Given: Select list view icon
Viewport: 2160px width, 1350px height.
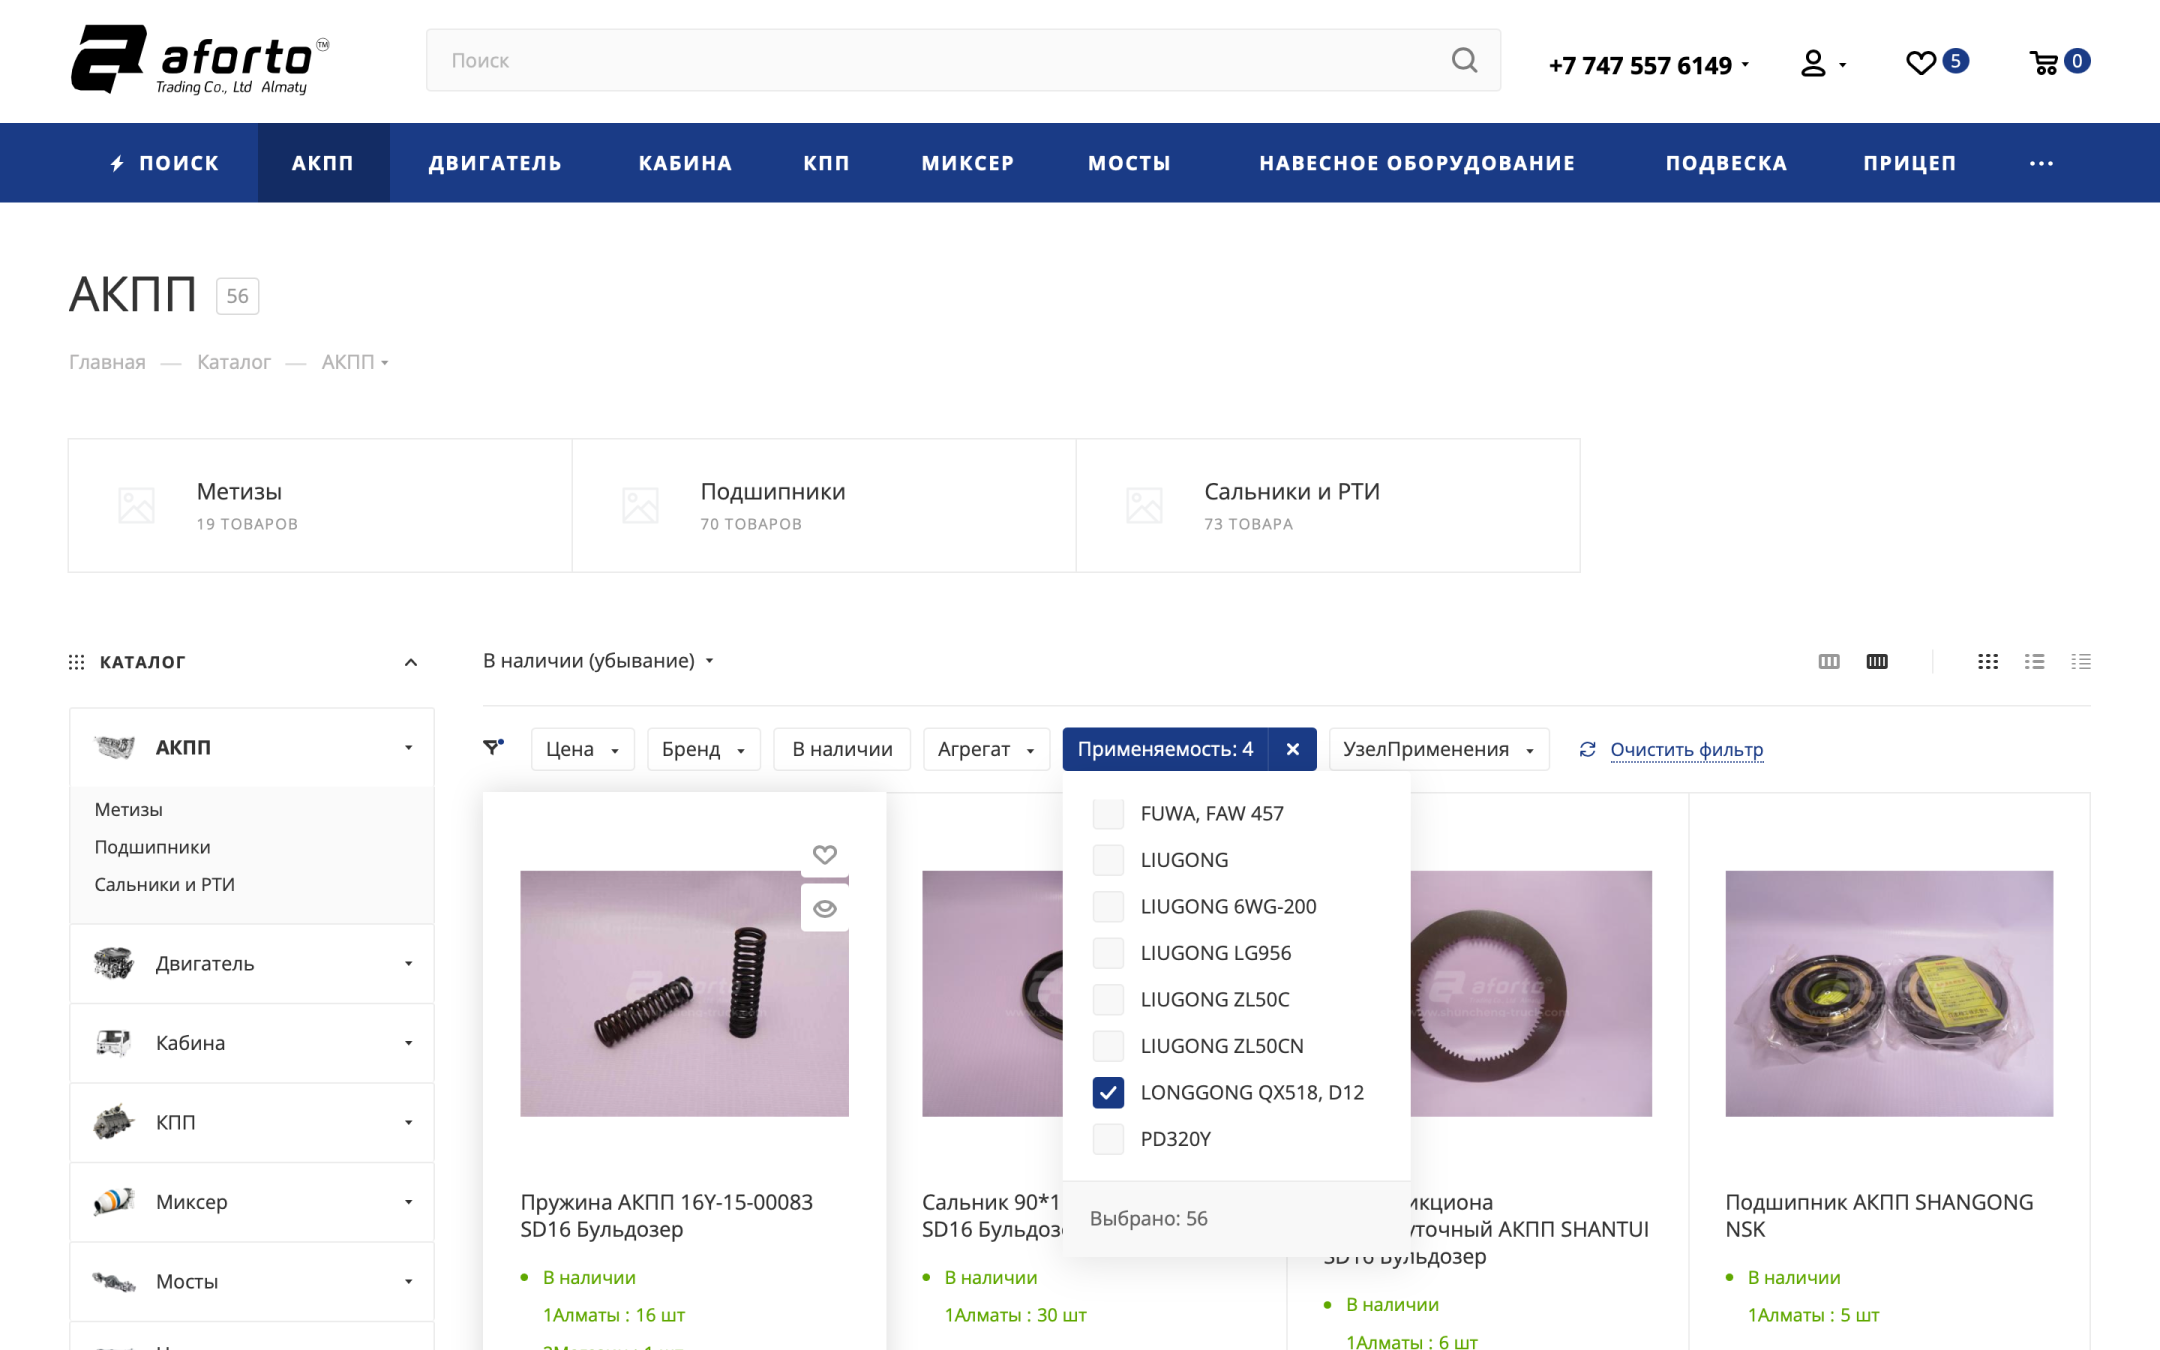Looking at the screenshot, I should point(2034,661).
